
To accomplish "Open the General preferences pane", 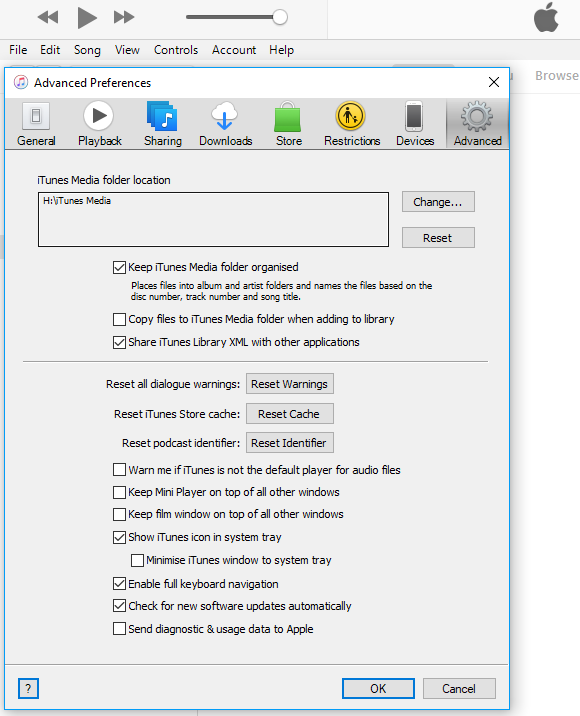I will [36, 124].
